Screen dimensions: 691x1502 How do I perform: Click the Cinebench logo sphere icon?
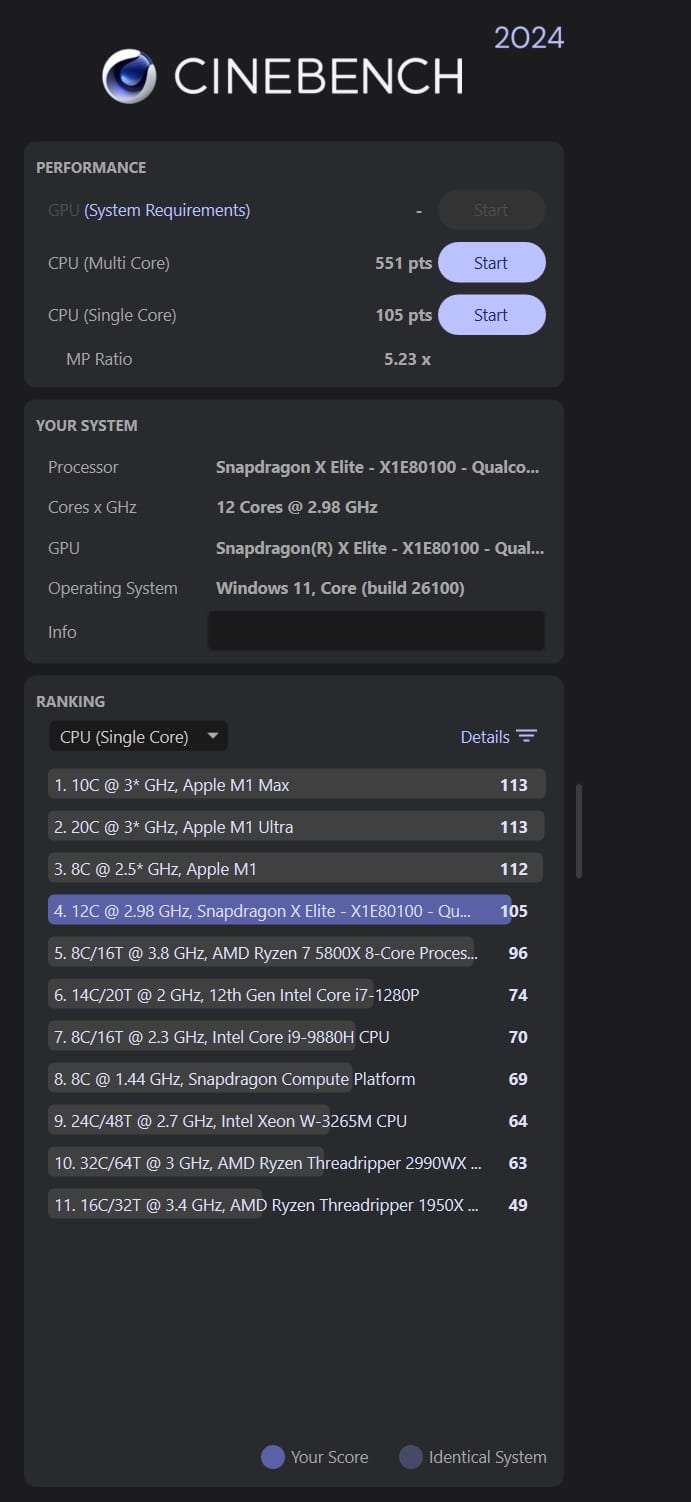point(129,77)
